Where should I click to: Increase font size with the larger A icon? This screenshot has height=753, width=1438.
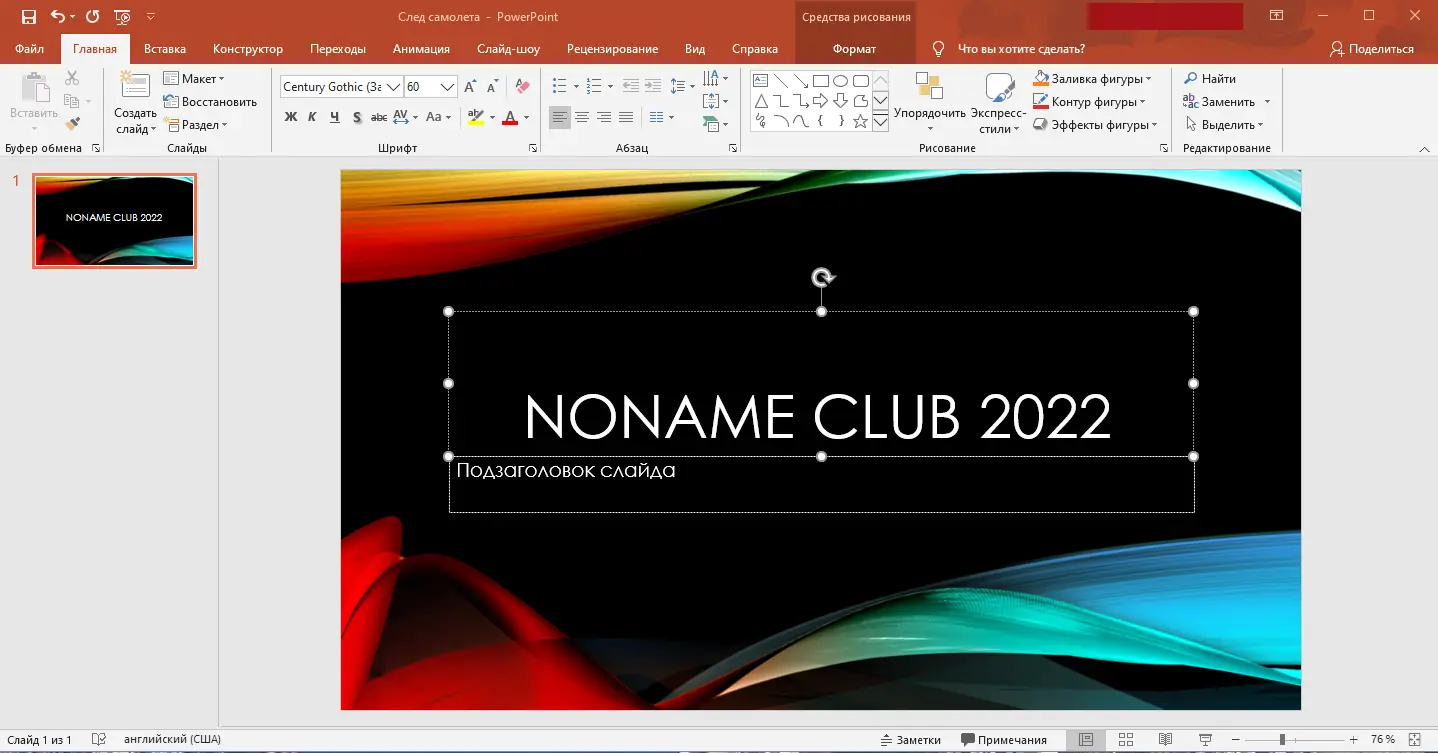point(470,87)
